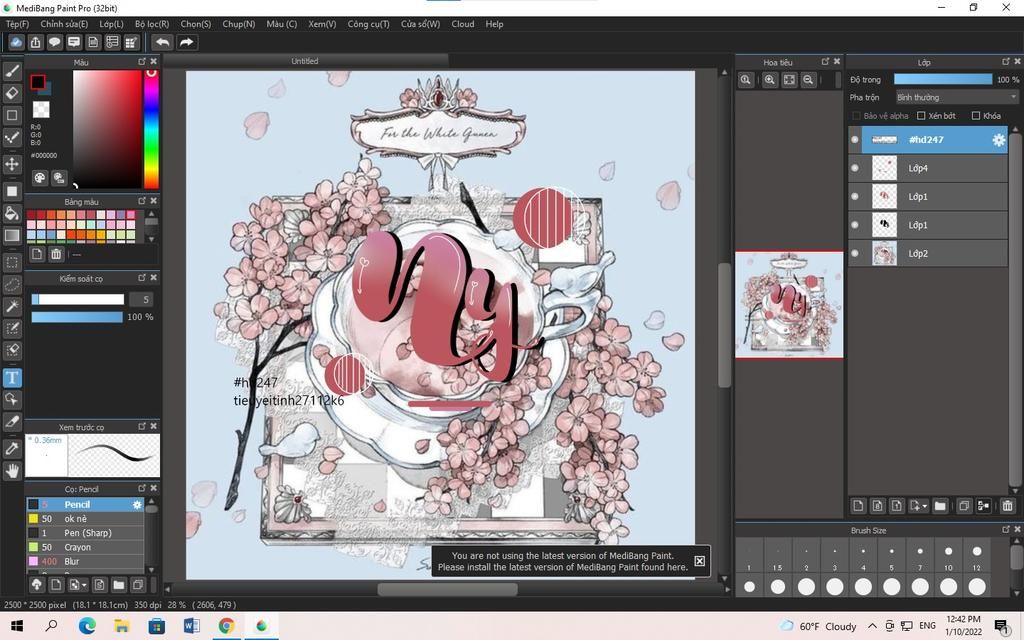Select the Move tool
The width and height of the screenshot is (1024, 640).
point(12,163)
